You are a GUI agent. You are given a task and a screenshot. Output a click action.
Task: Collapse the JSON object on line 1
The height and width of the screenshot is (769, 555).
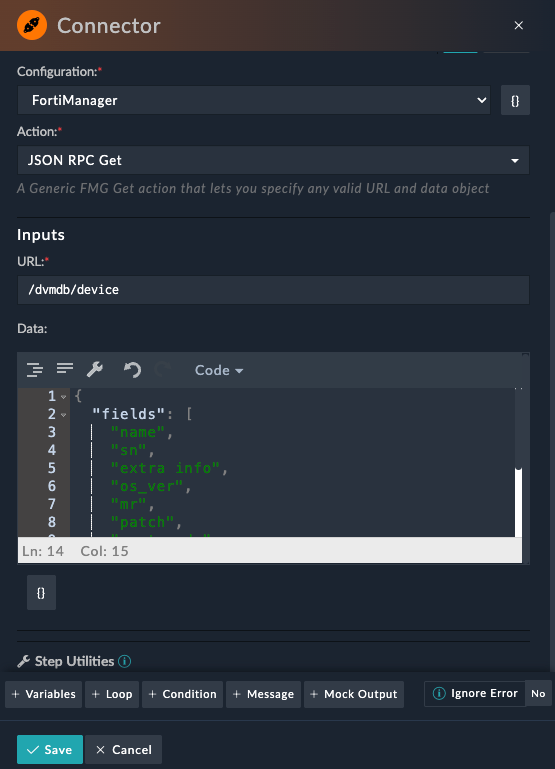tap(63, 396)
